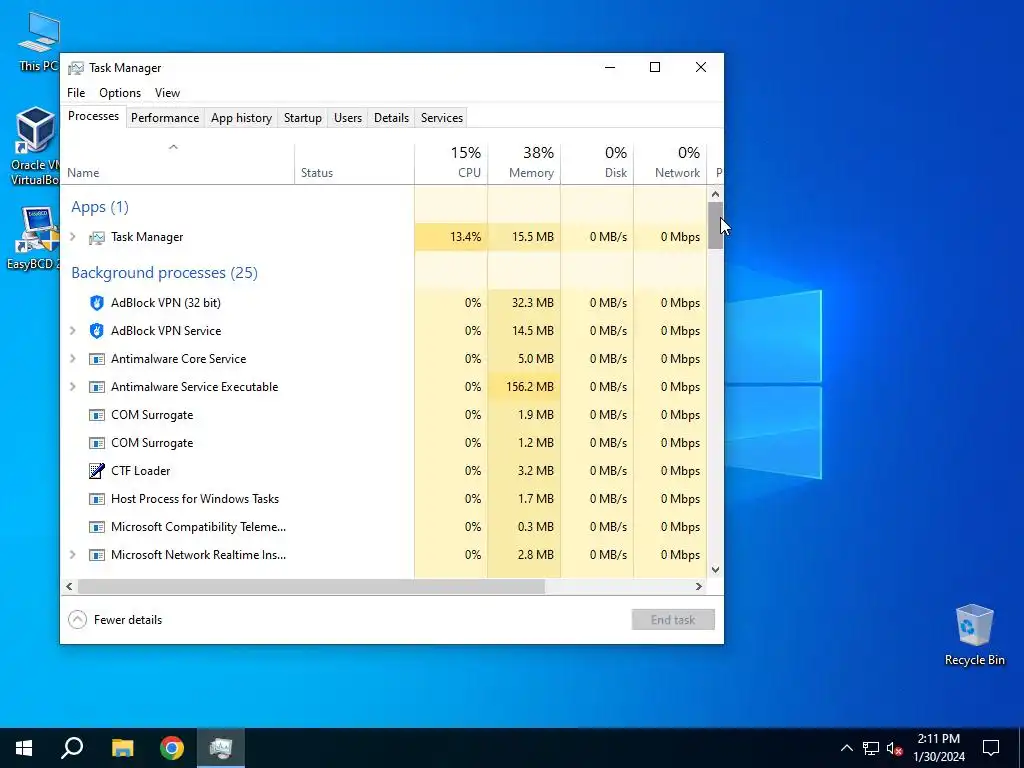Click the CTF Loader pen icon

pos(97,471)
